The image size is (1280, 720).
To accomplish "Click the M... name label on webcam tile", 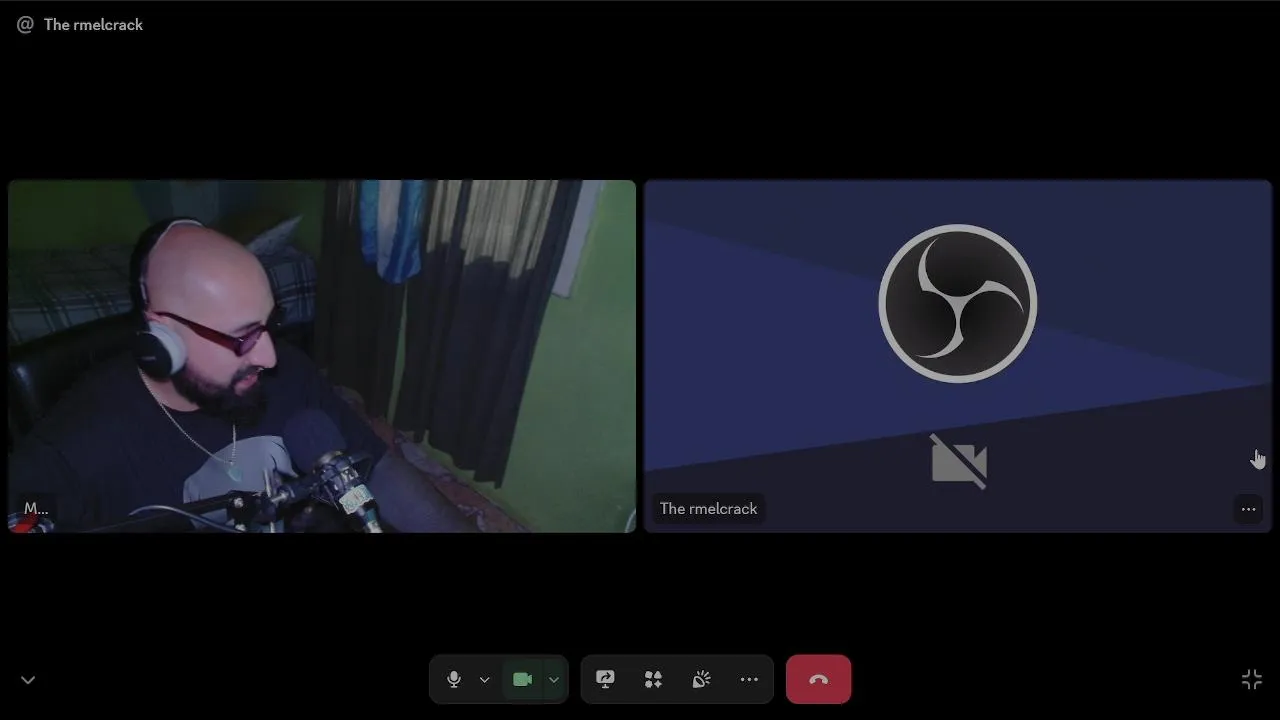I will tap(36, 508).
